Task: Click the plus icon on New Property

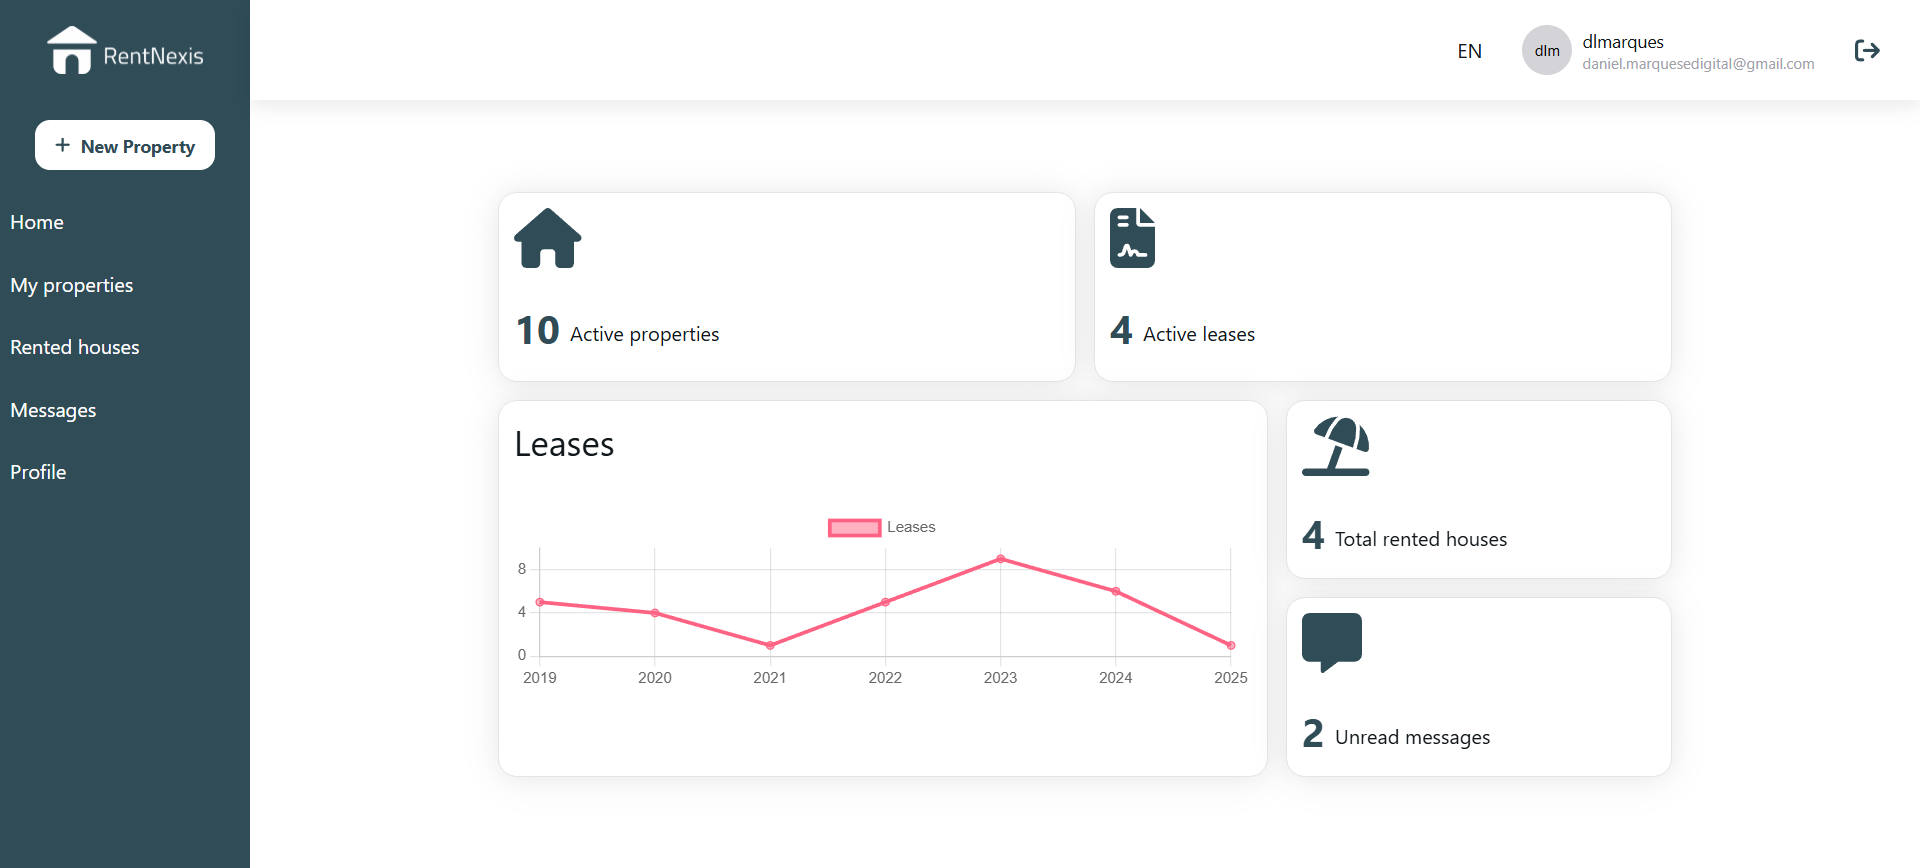Action: (x=62, y=146)
